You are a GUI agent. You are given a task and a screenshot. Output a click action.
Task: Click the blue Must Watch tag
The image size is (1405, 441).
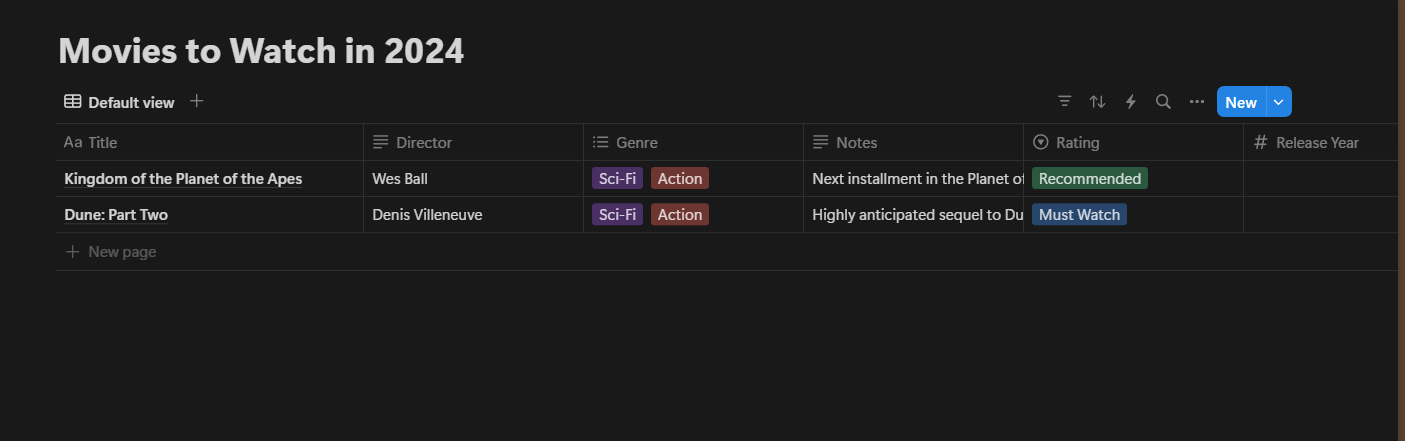coord(1079,215)
